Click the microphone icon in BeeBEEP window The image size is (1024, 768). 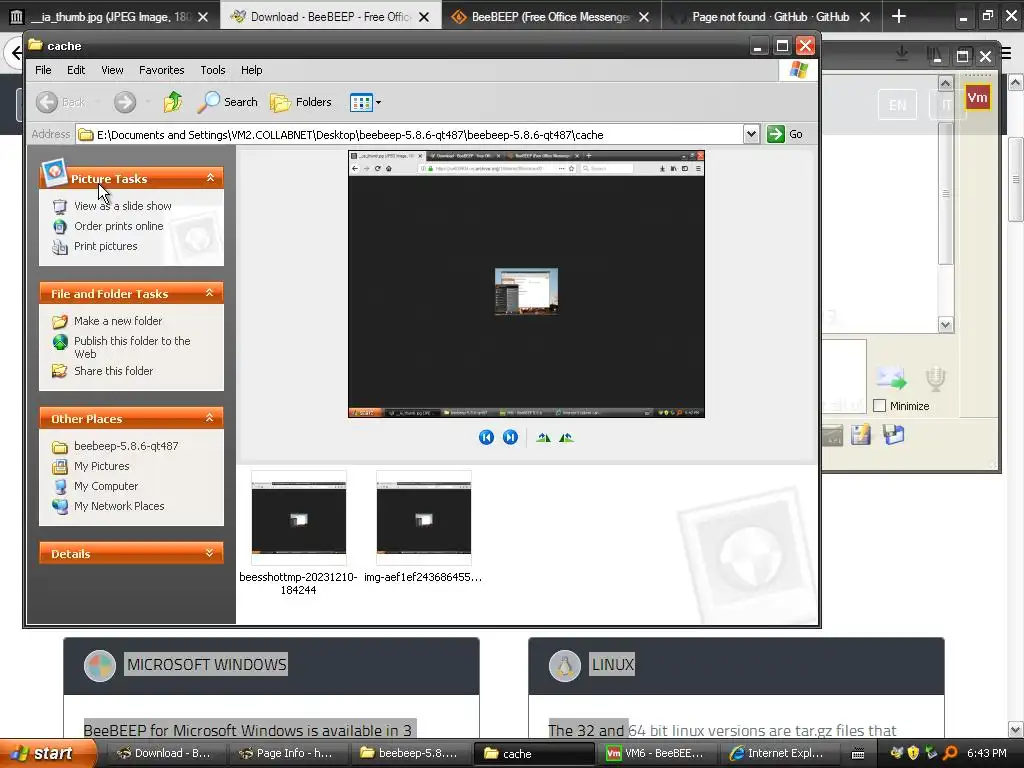[x=935, y=378]
